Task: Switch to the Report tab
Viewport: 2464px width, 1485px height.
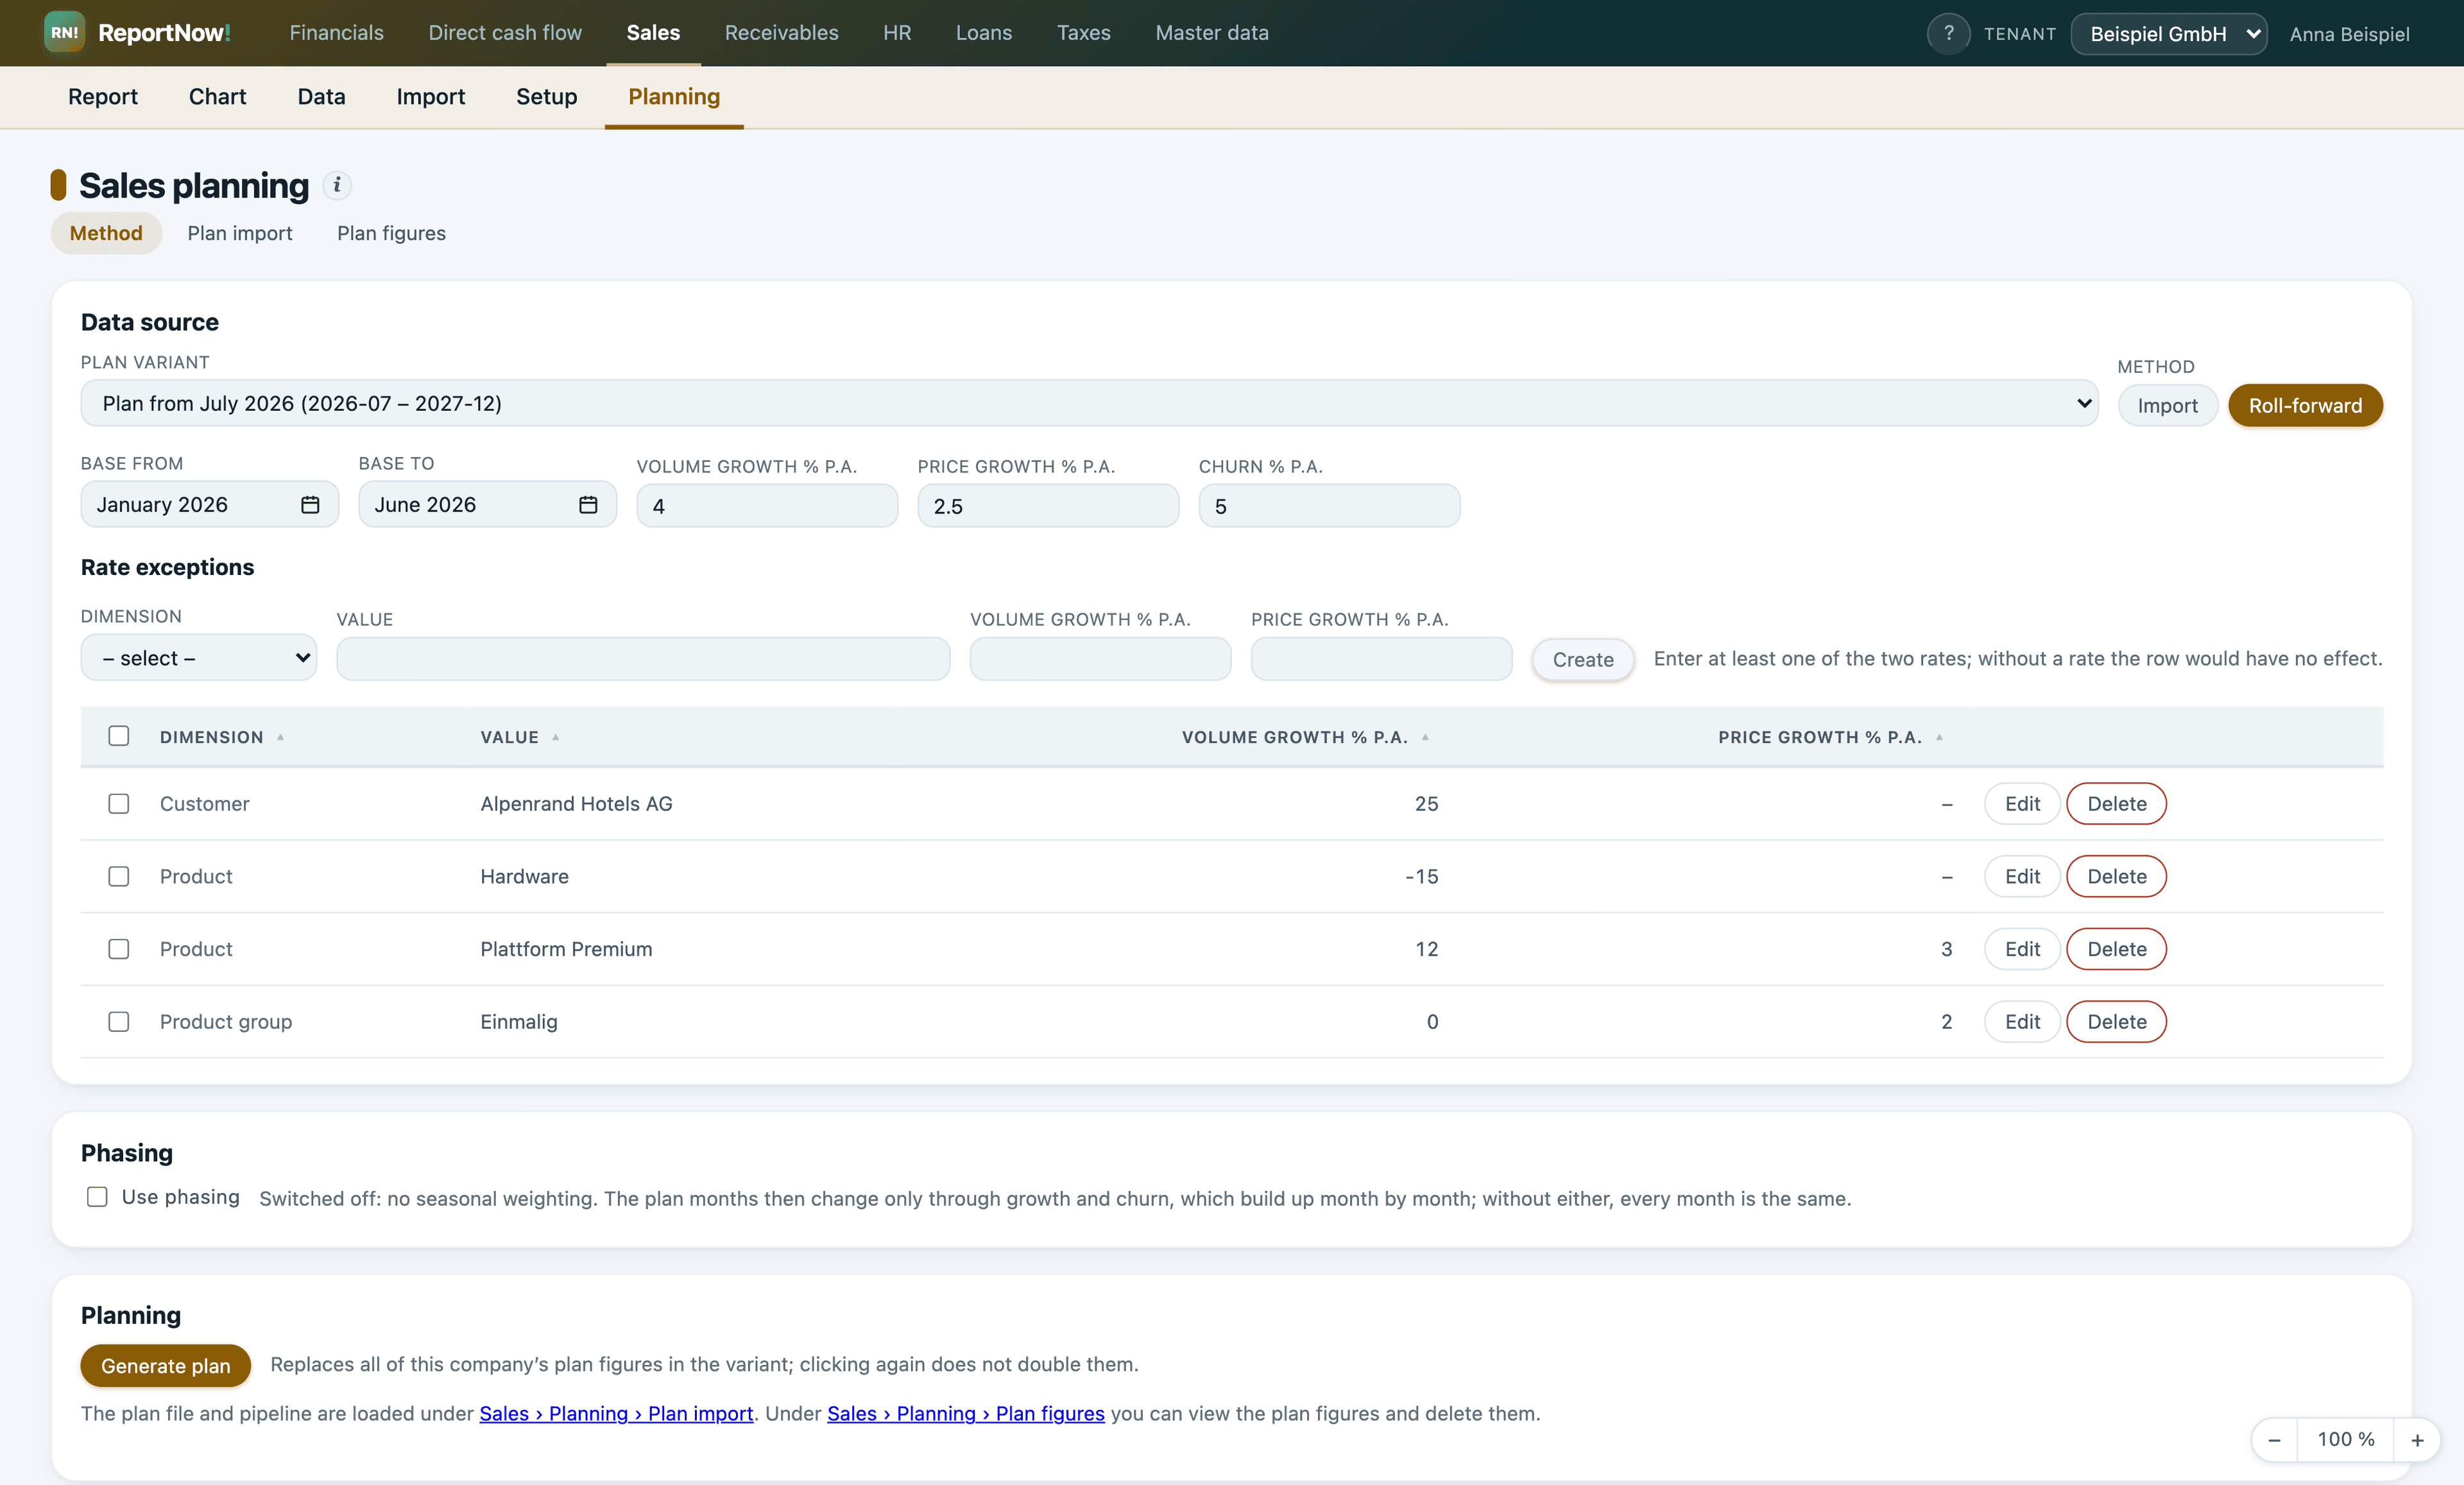Action: (x=103, y=97)
